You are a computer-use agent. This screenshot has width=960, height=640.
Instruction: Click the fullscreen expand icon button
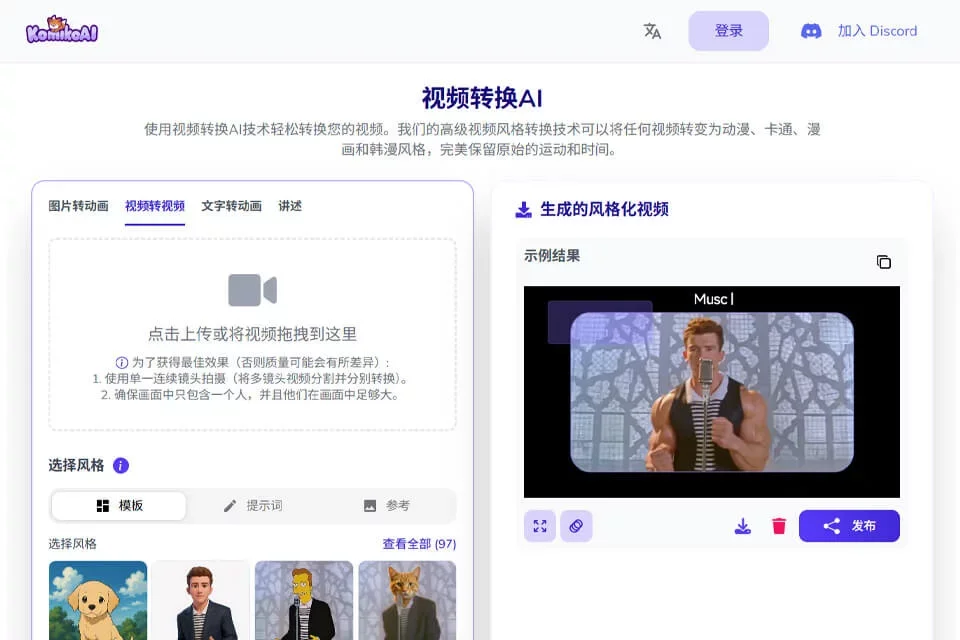(540, 526)
